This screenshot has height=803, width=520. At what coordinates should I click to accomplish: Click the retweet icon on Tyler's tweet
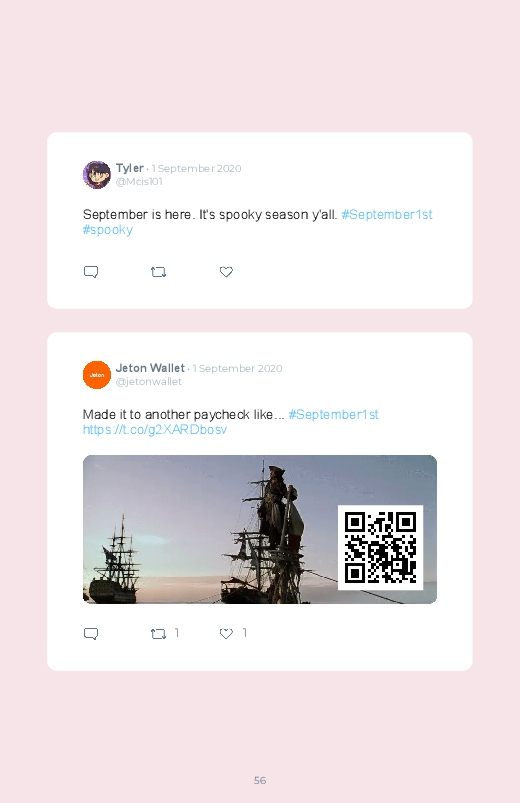(x=158, y=272)
